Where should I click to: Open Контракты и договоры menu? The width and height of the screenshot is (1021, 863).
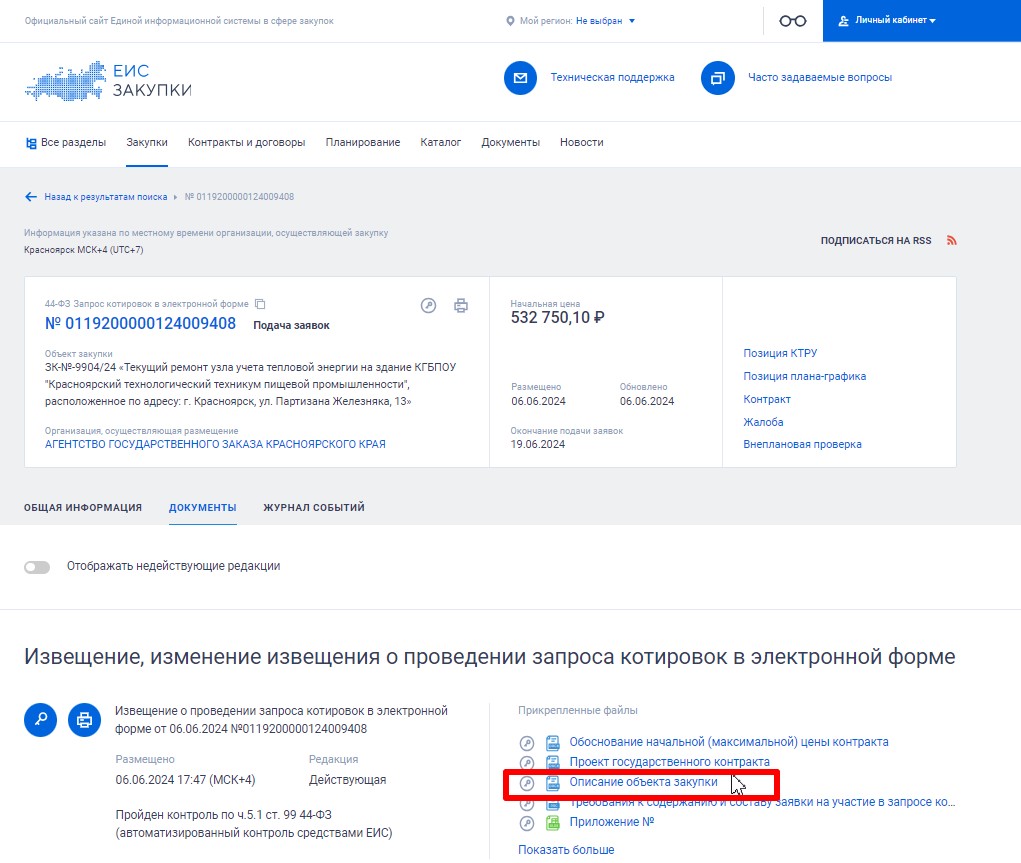point(246,142)
